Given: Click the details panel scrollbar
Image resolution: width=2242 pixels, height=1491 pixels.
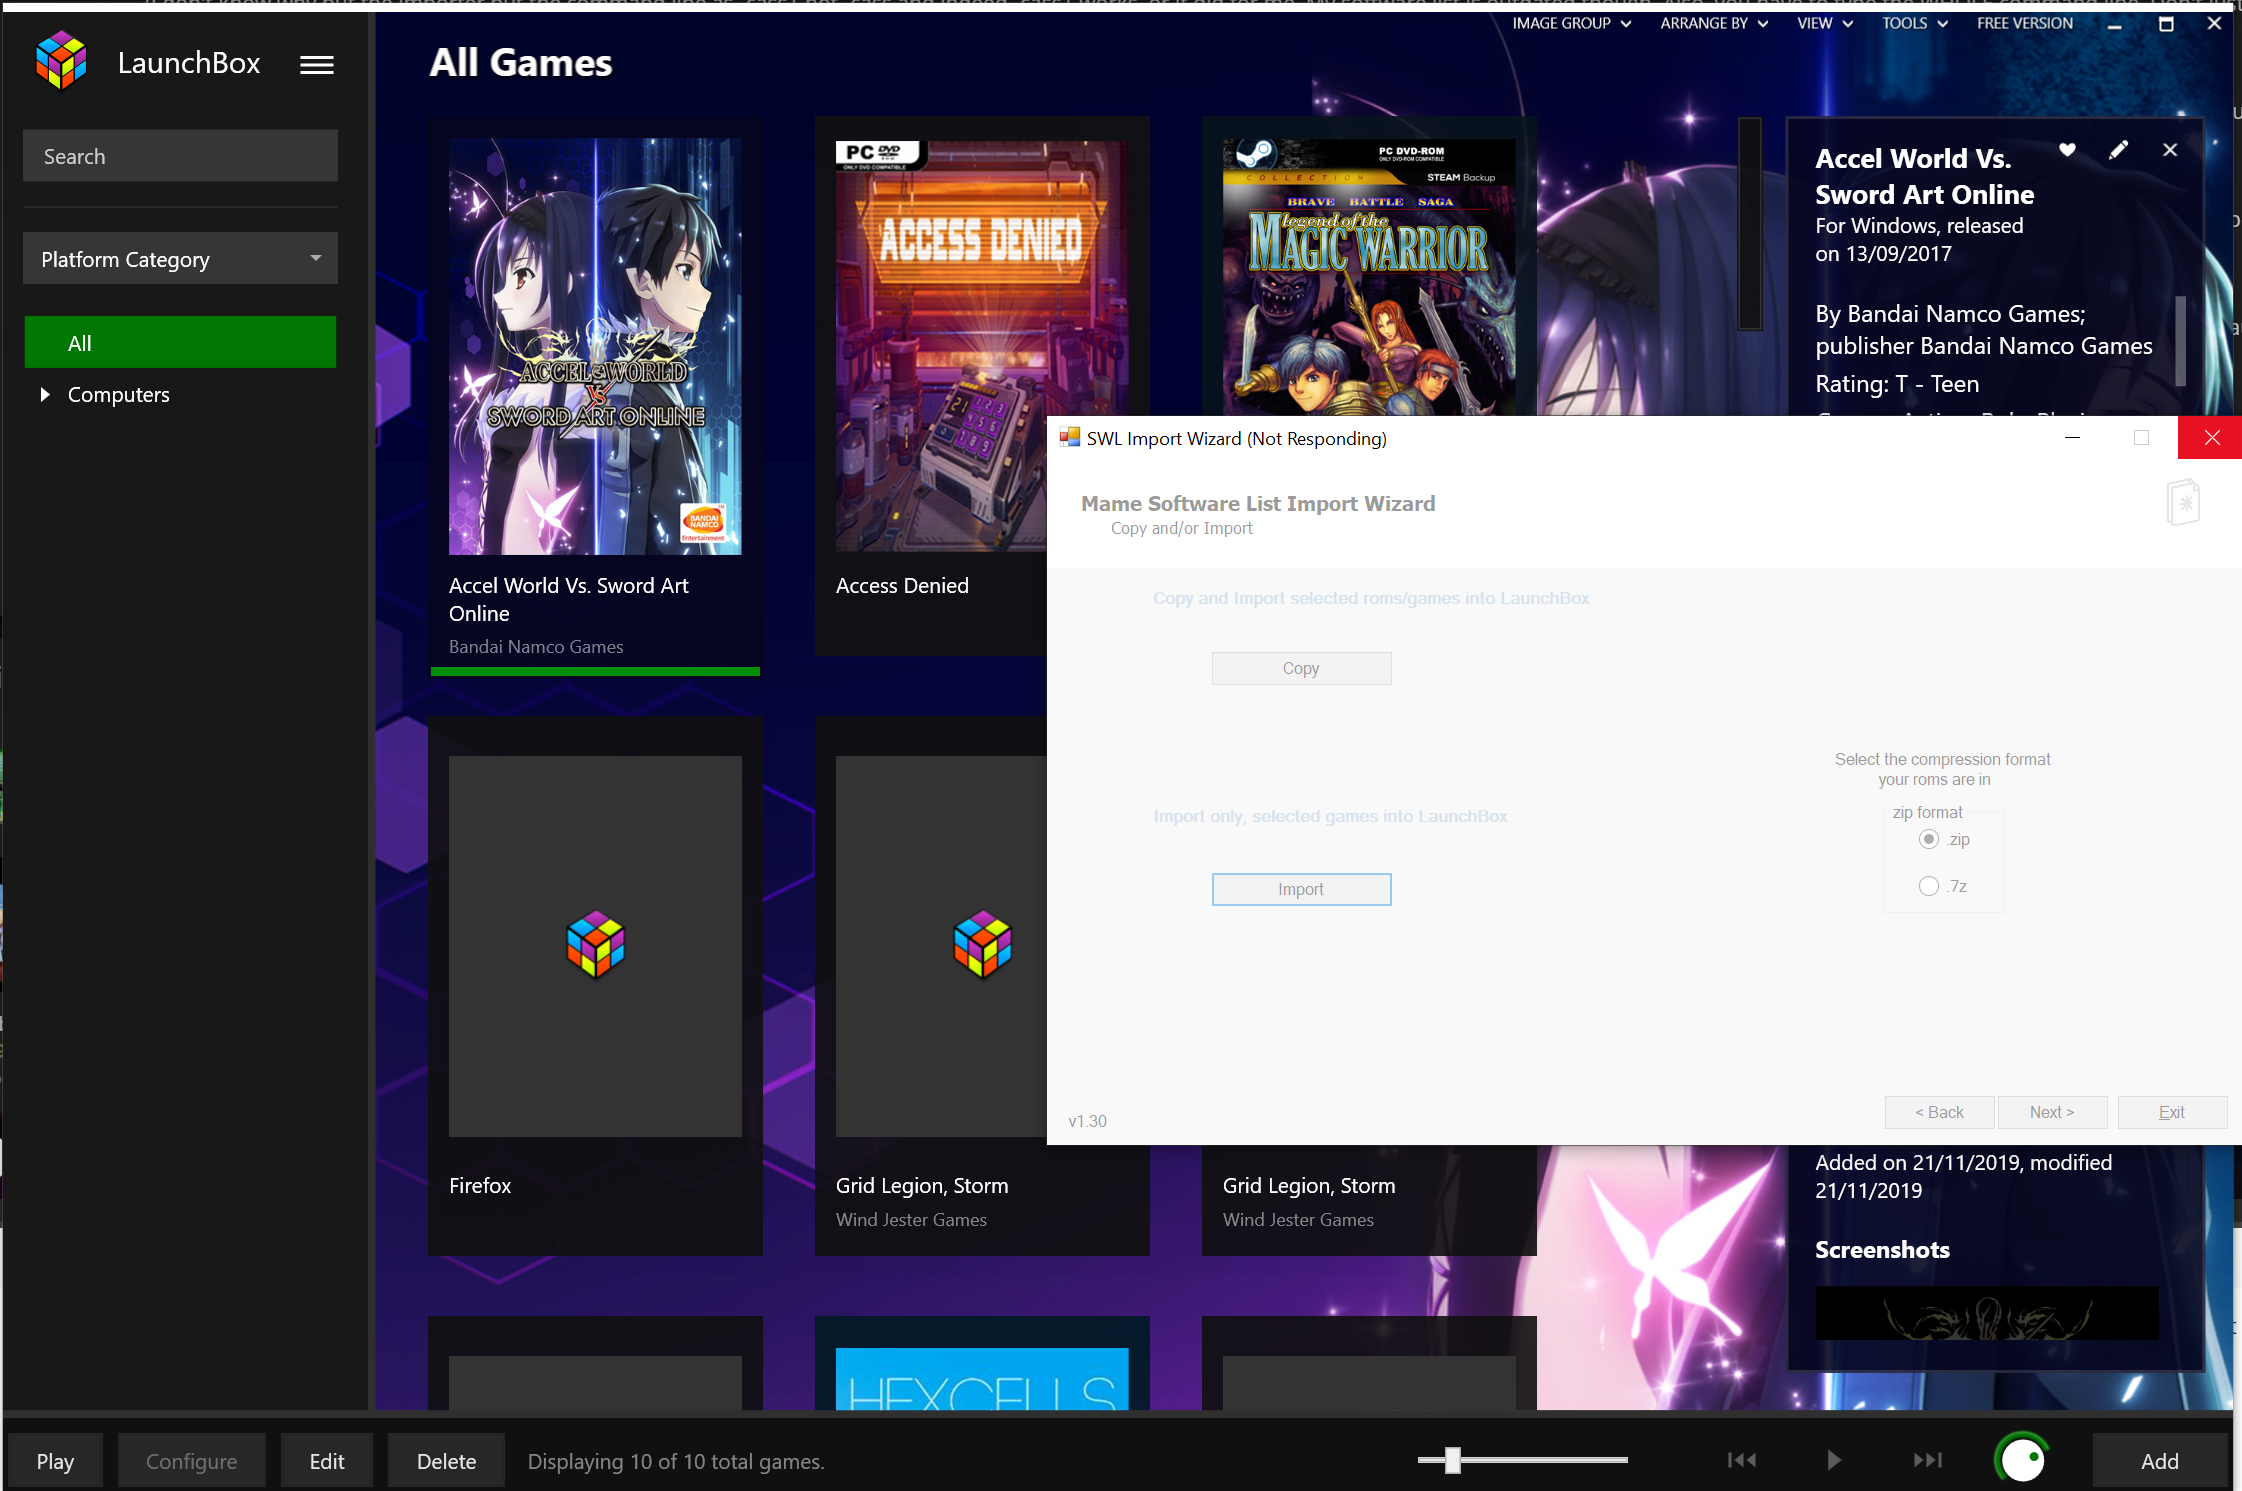Looking at the screenshot, I should (x=2180, y=340).
